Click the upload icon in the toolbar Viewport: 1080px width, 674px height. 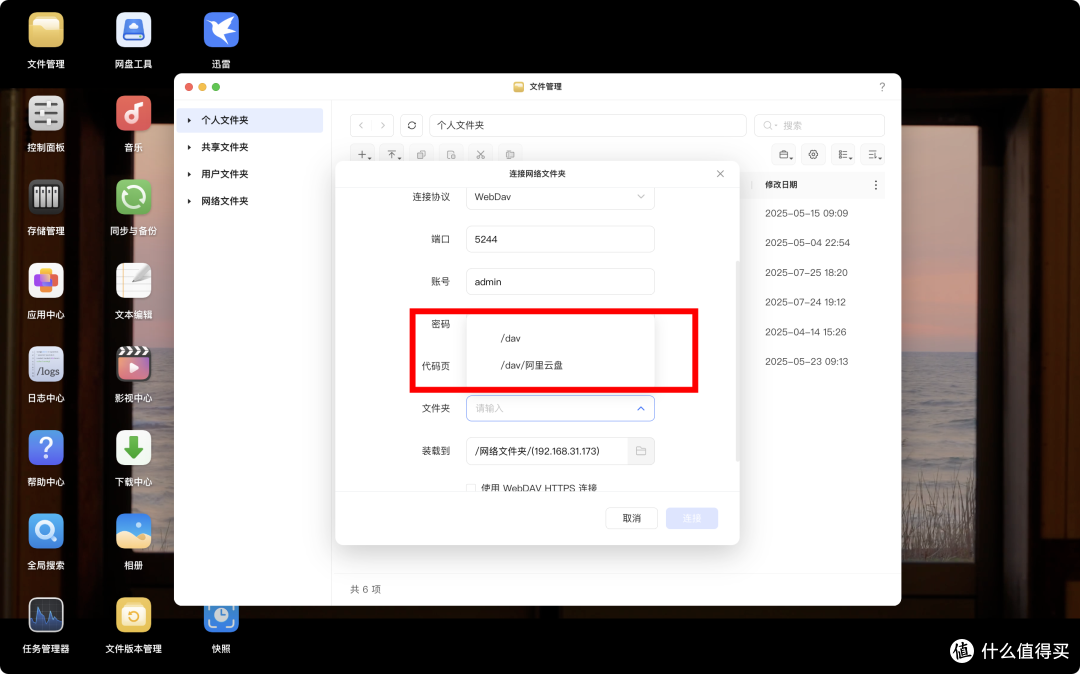click(392, 154)
